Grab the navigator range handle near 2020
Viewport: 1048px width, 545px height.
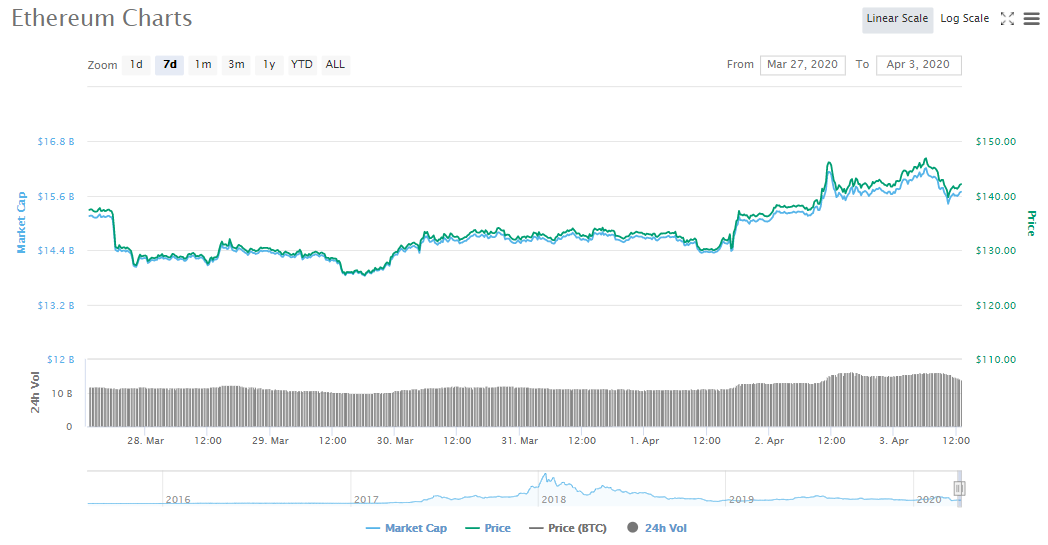point(959,489)
